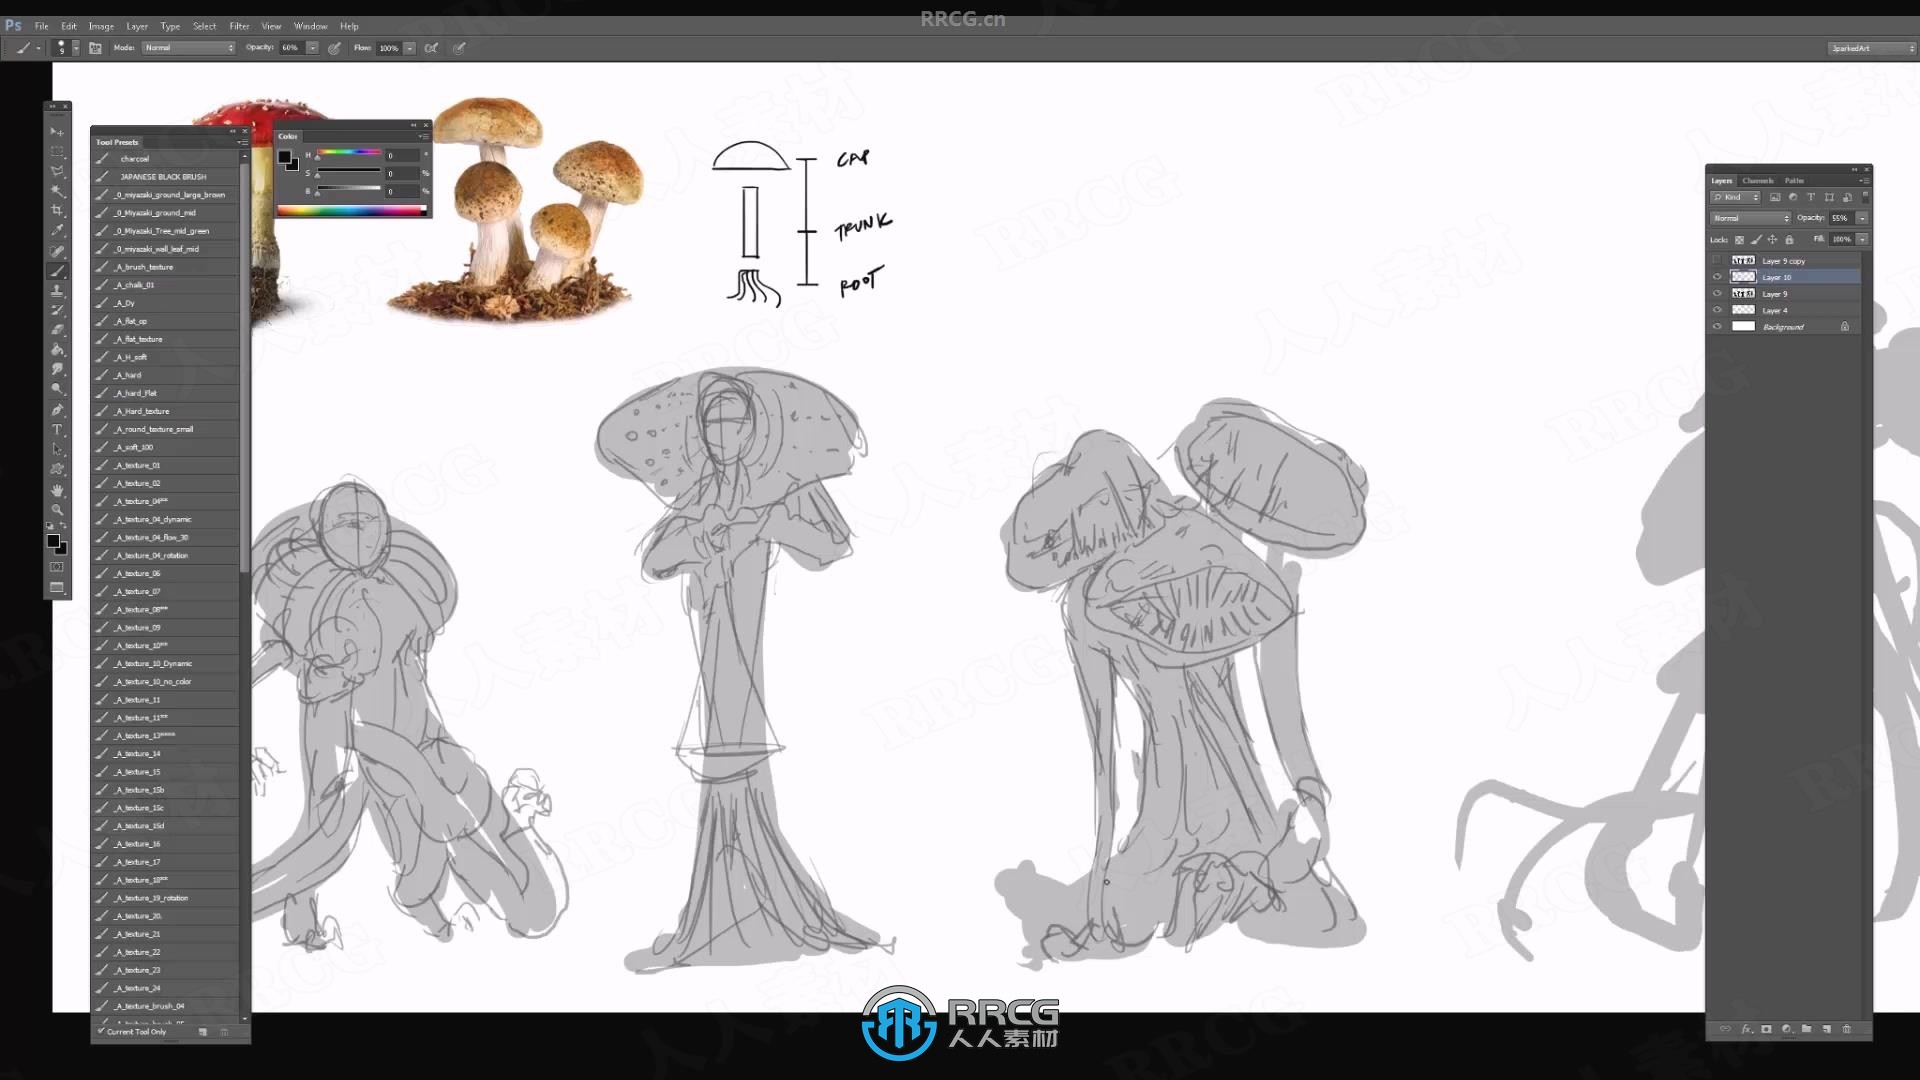1920x1080 pixels.
Task: Hide the Background layer eye
Action: (x=1718, y=327)
